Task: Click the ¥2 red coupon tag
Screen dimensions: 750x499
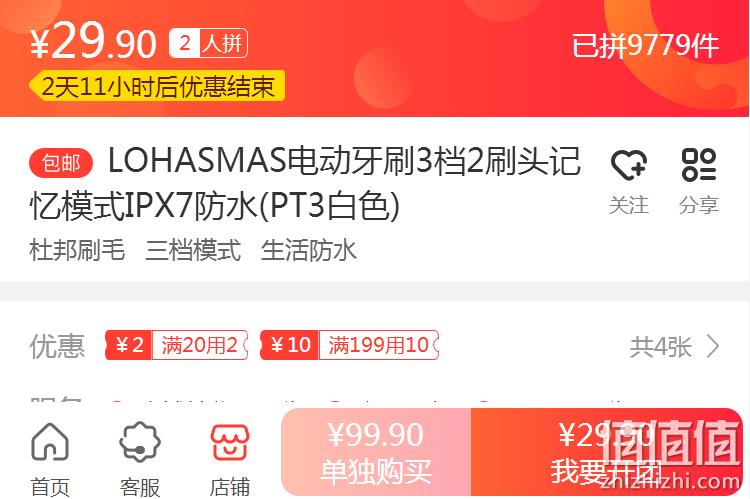Action: [129, 345]
